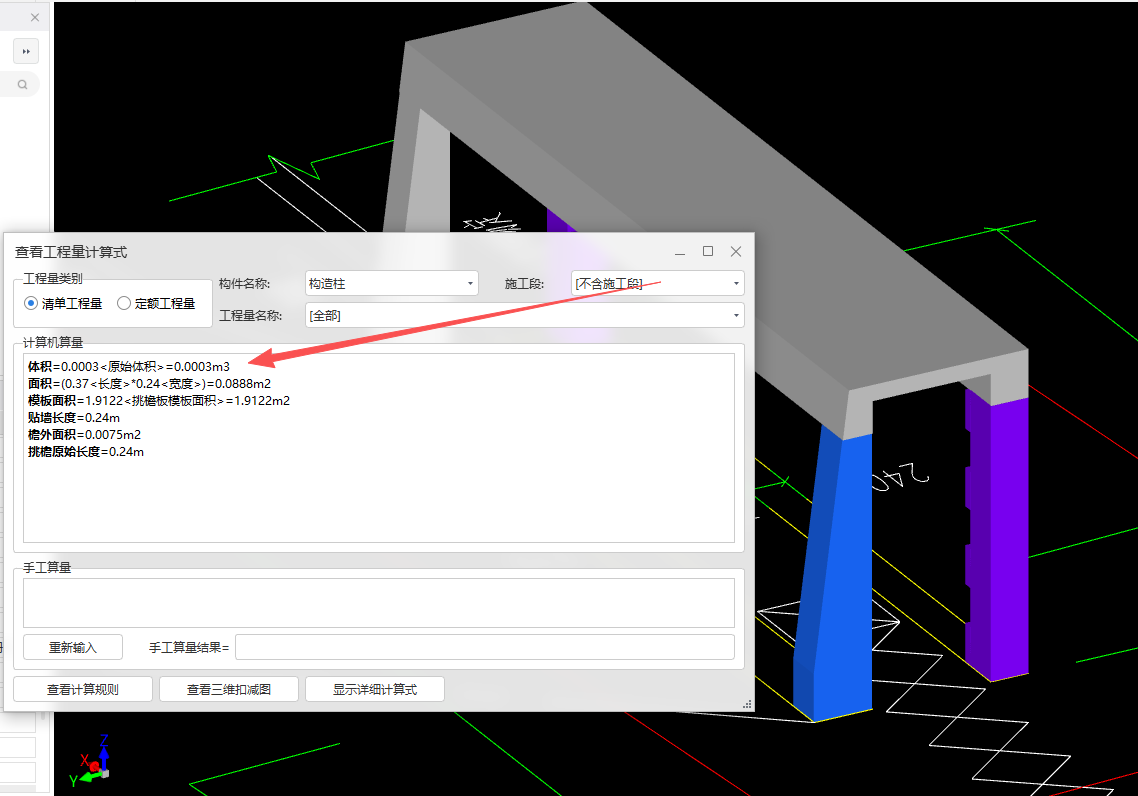Minimize the 查看工程量计算式 dialog
Screen dimensions: 1138x796
click(x=680, y=252)
